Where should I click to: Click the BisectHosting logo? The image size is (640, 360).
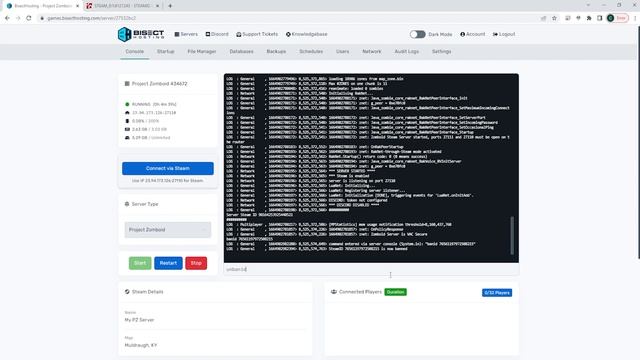[141, 34]
